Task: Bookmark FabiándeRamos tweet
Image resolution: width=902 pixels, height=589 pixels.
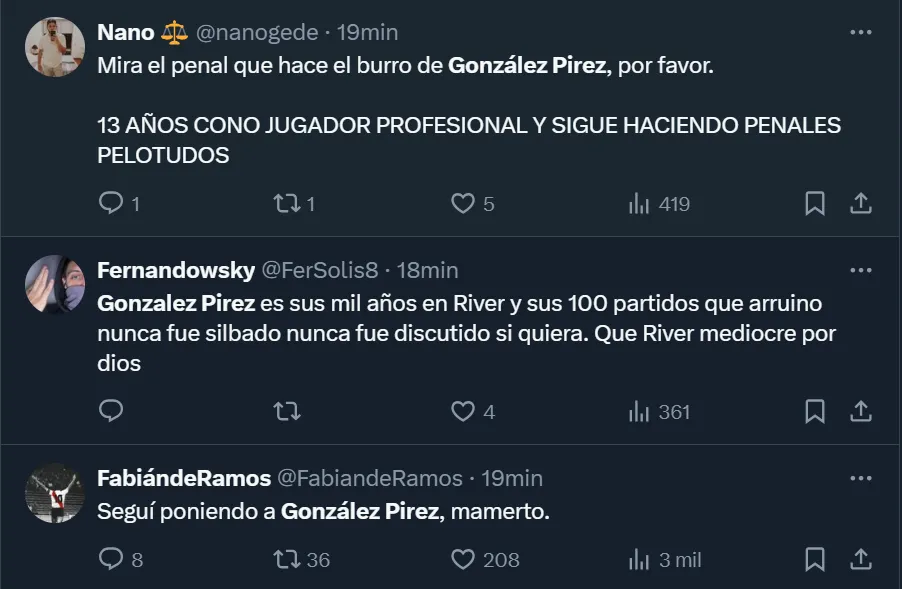Action: coord(815,559)
